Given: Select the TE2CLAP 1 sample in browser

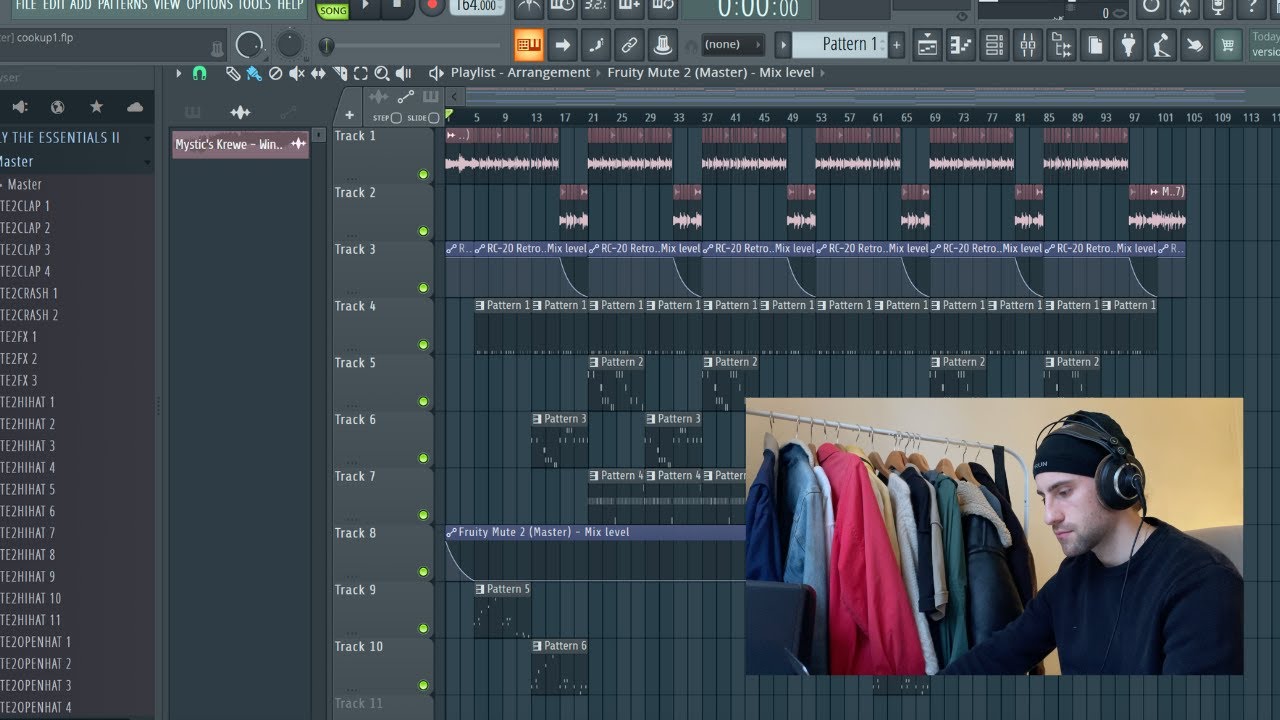Looking at the screenshot, I should click(25, 206).
